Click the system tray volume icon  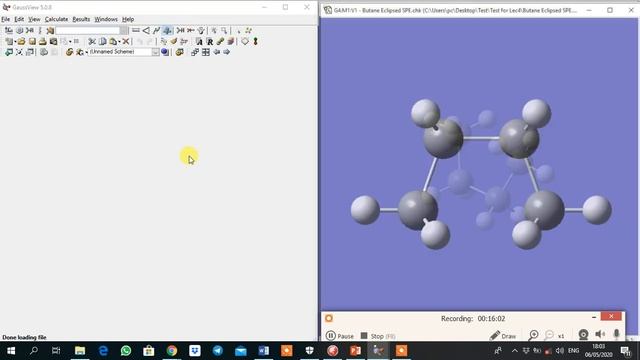click(x=560, y=351)
